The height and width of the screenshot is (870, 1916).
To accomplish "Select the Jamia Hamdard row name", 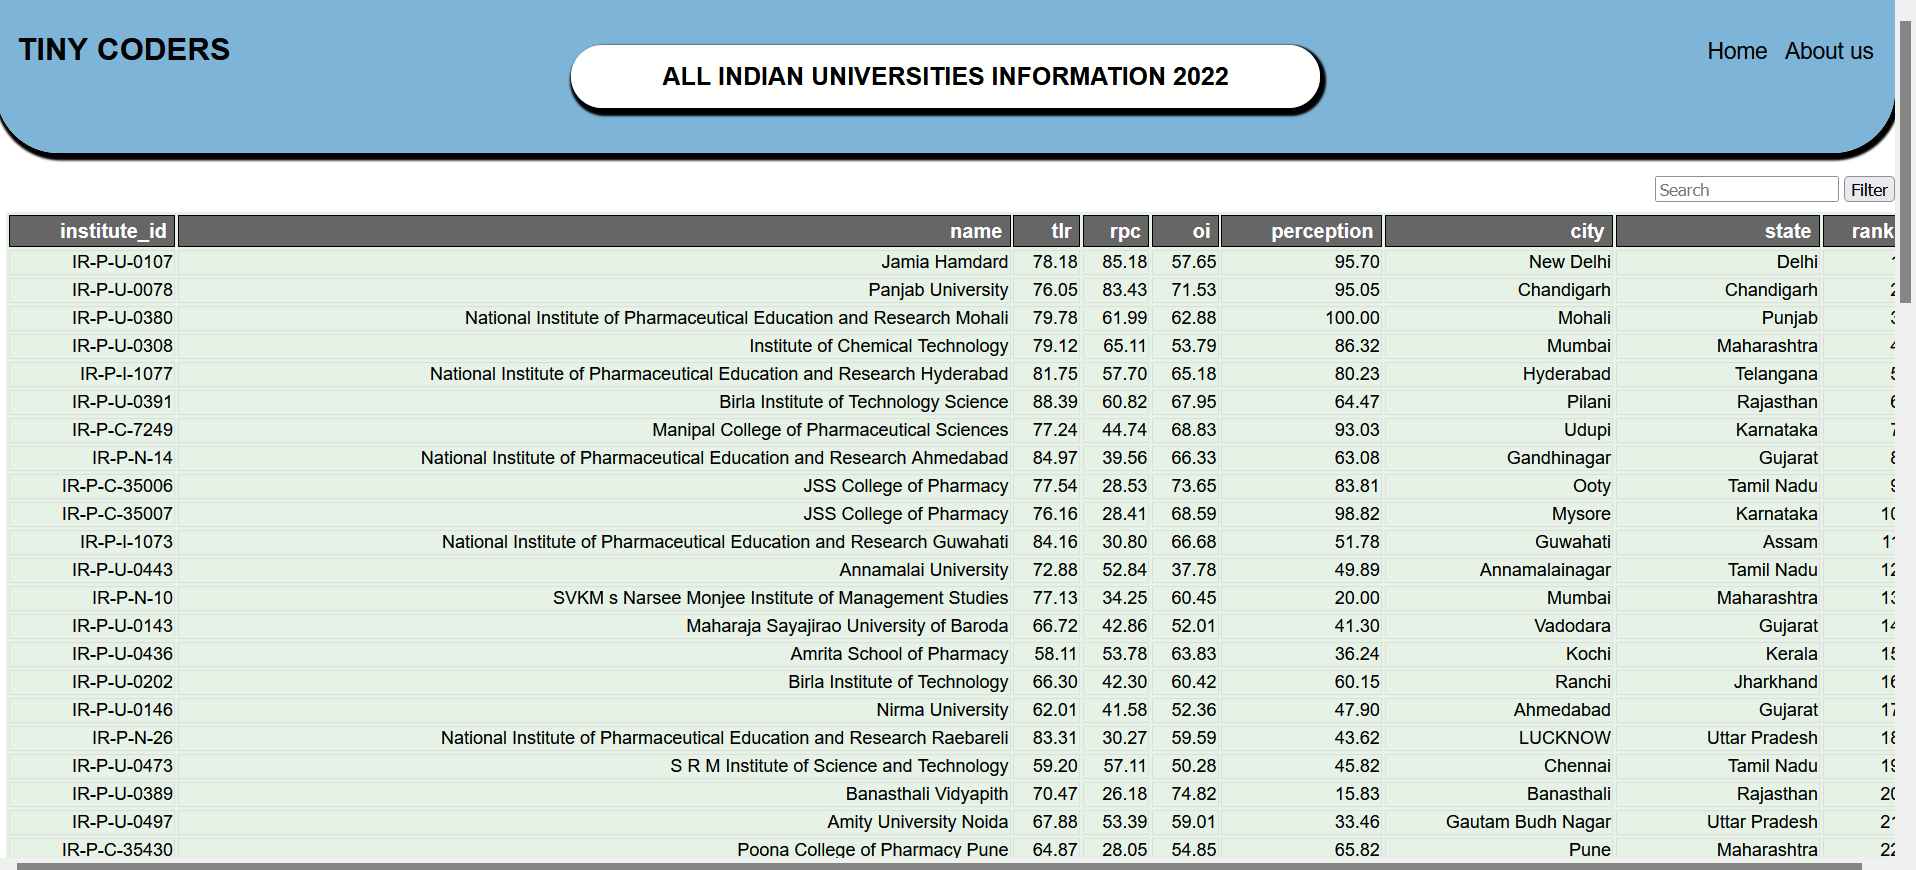I will pos(944,262).
